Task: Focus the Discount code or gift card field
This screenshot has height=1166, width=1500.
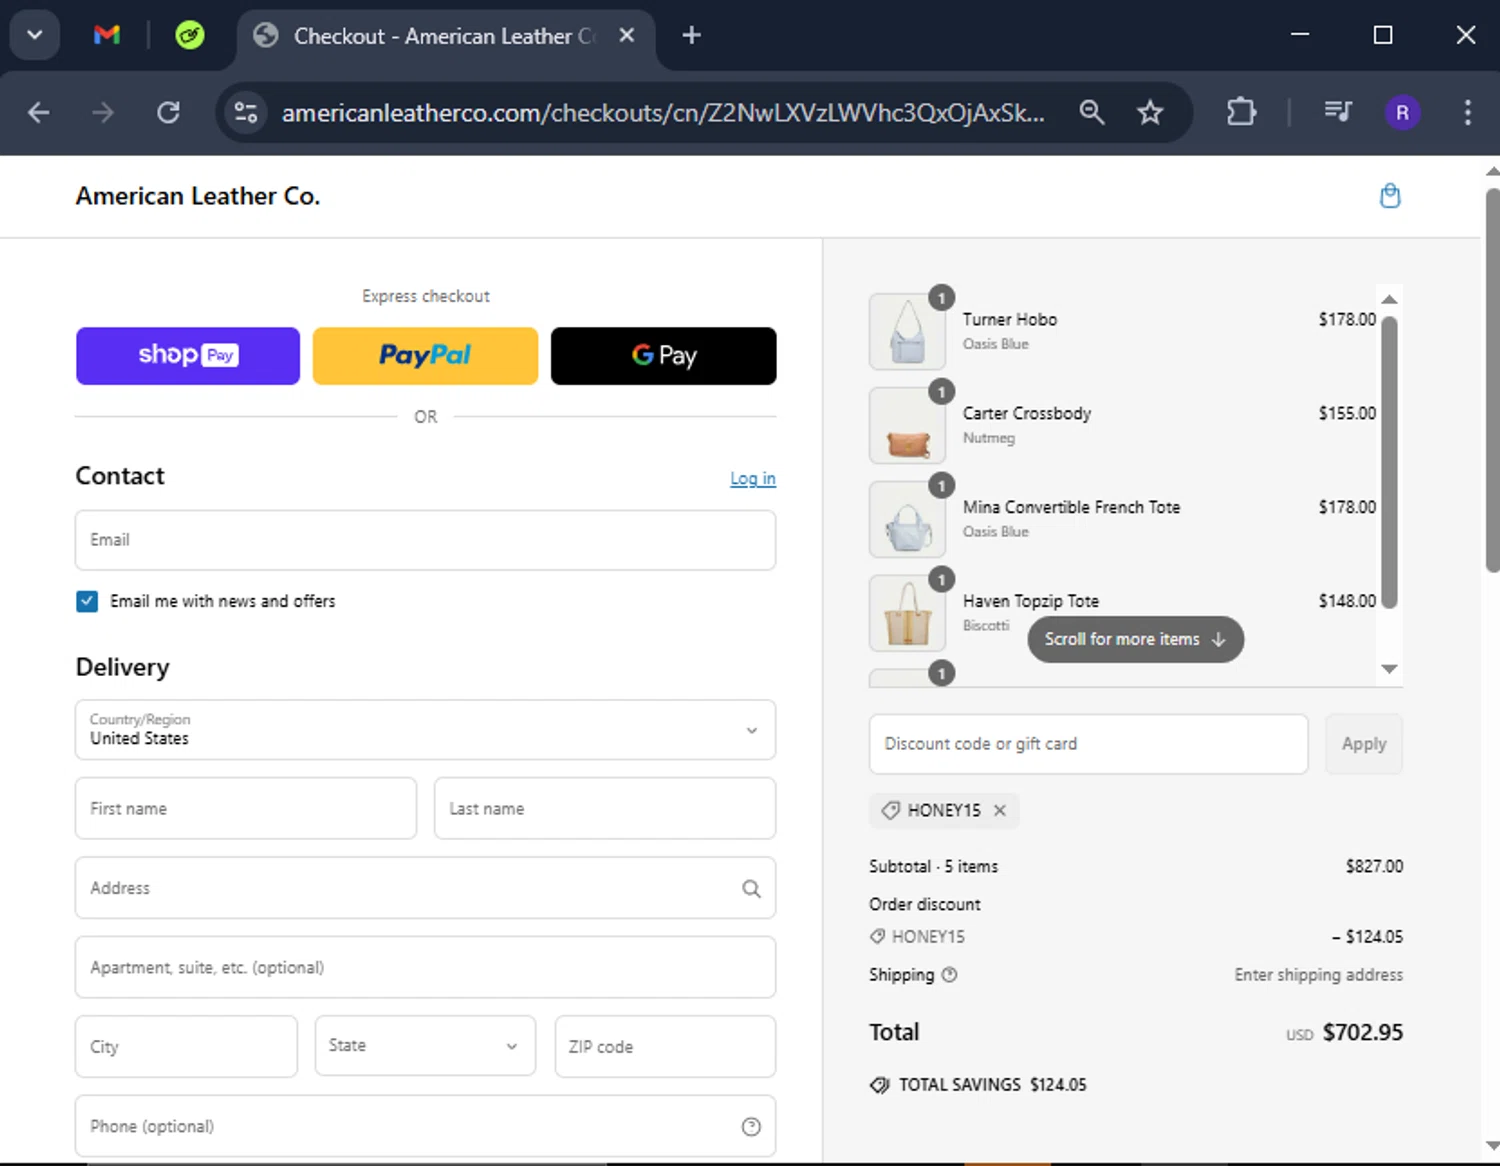Action: pyautogui.click(x=1088, y=744)
